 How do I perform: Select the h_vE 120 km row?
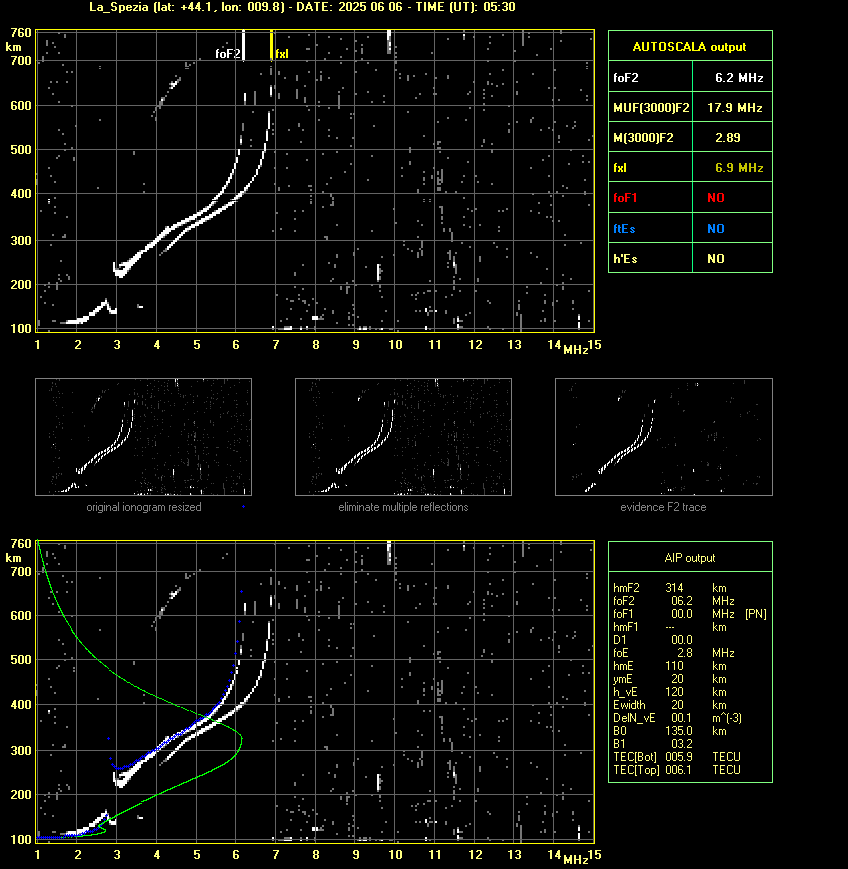click(670, 692)
